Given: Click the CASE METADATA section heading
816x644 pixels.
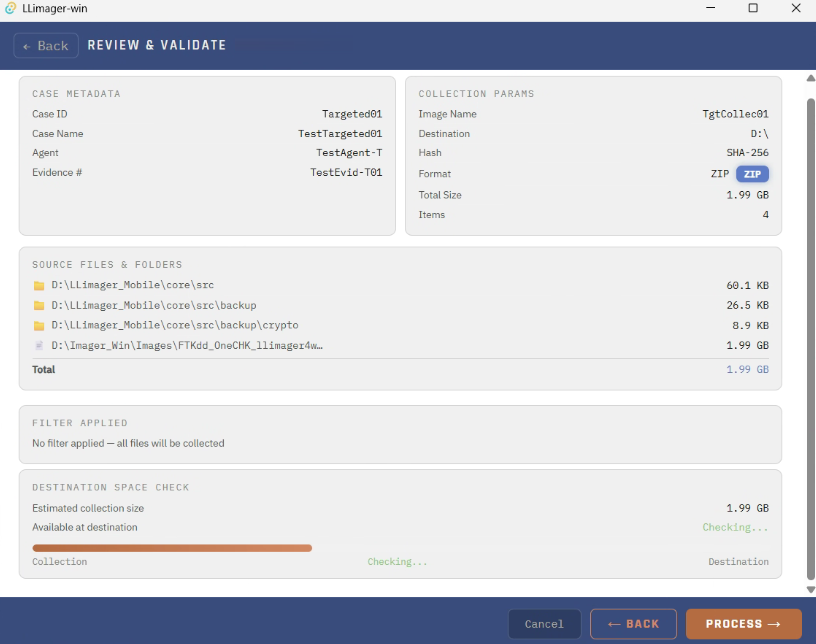Looking at the screenshot, I should point(76,94).
